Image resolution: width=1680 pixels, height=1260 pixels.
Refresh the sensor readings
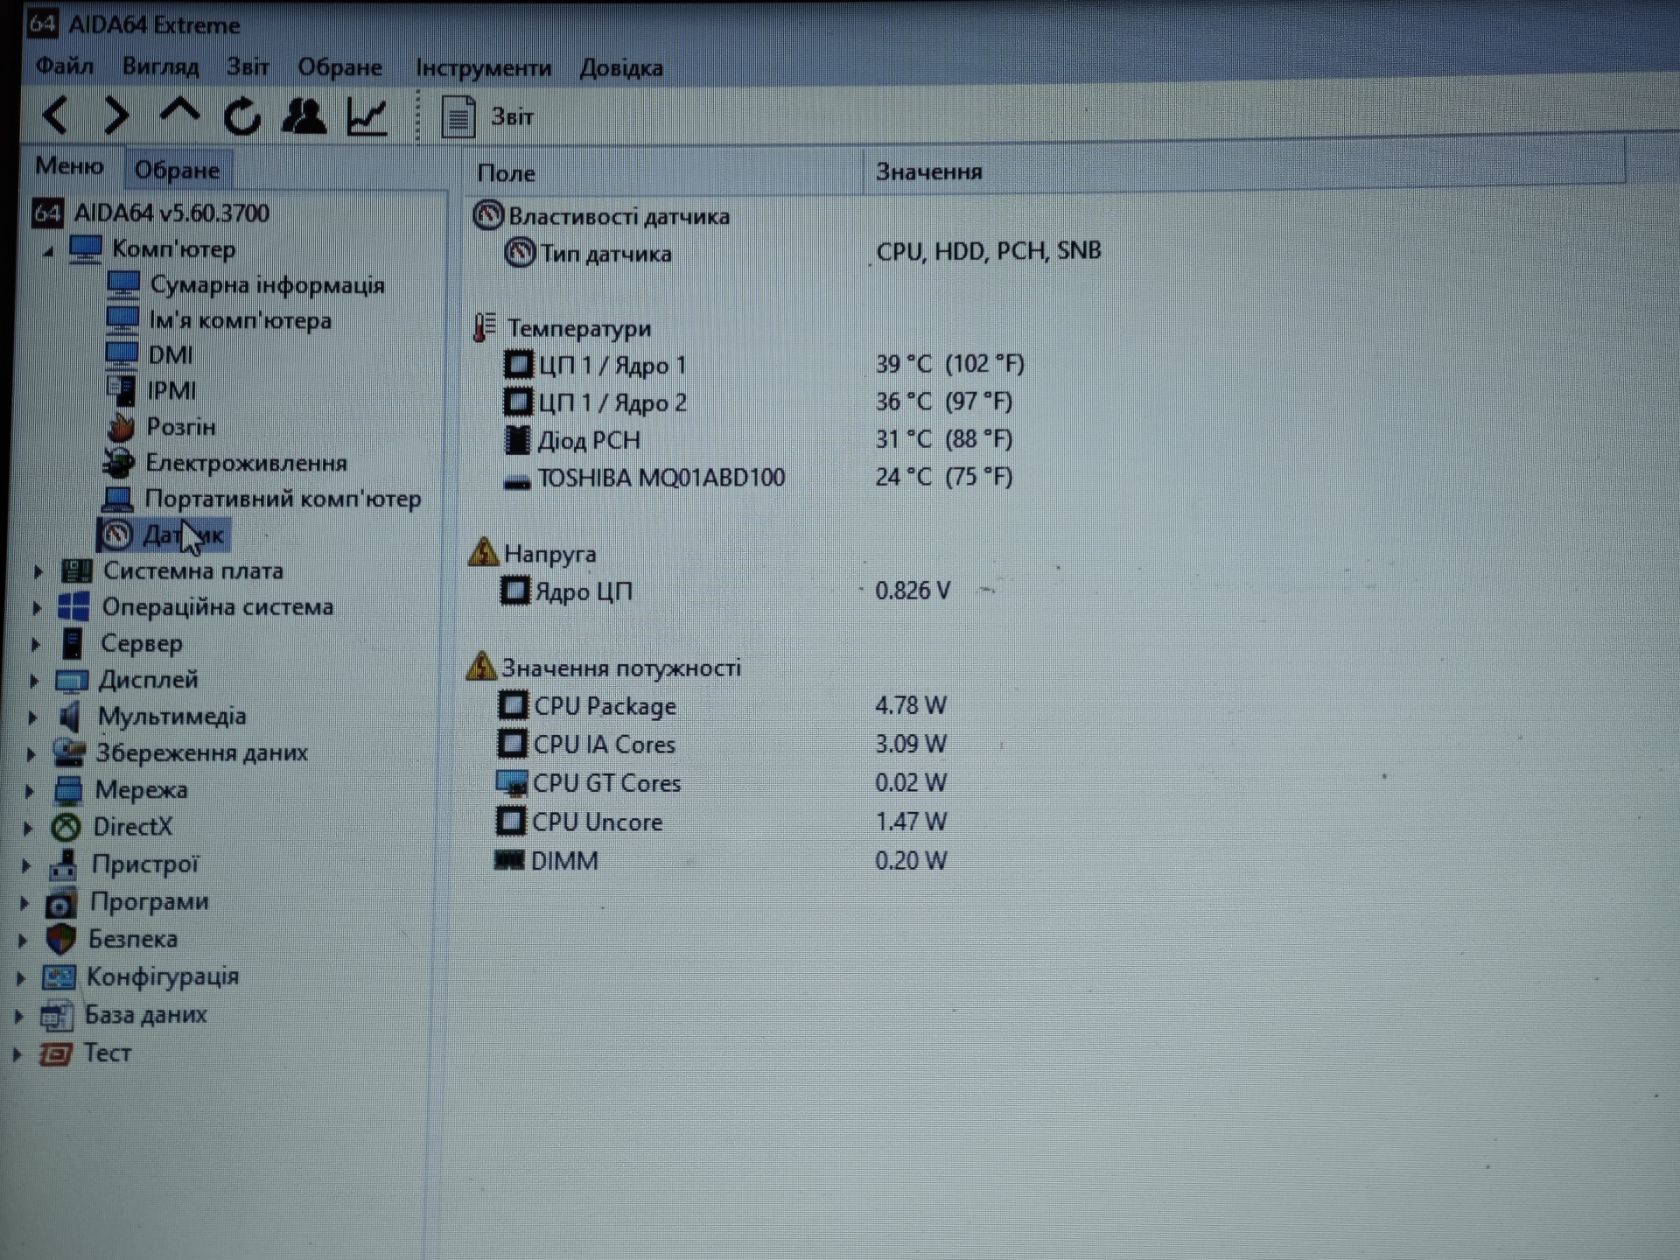click(242, 116)
